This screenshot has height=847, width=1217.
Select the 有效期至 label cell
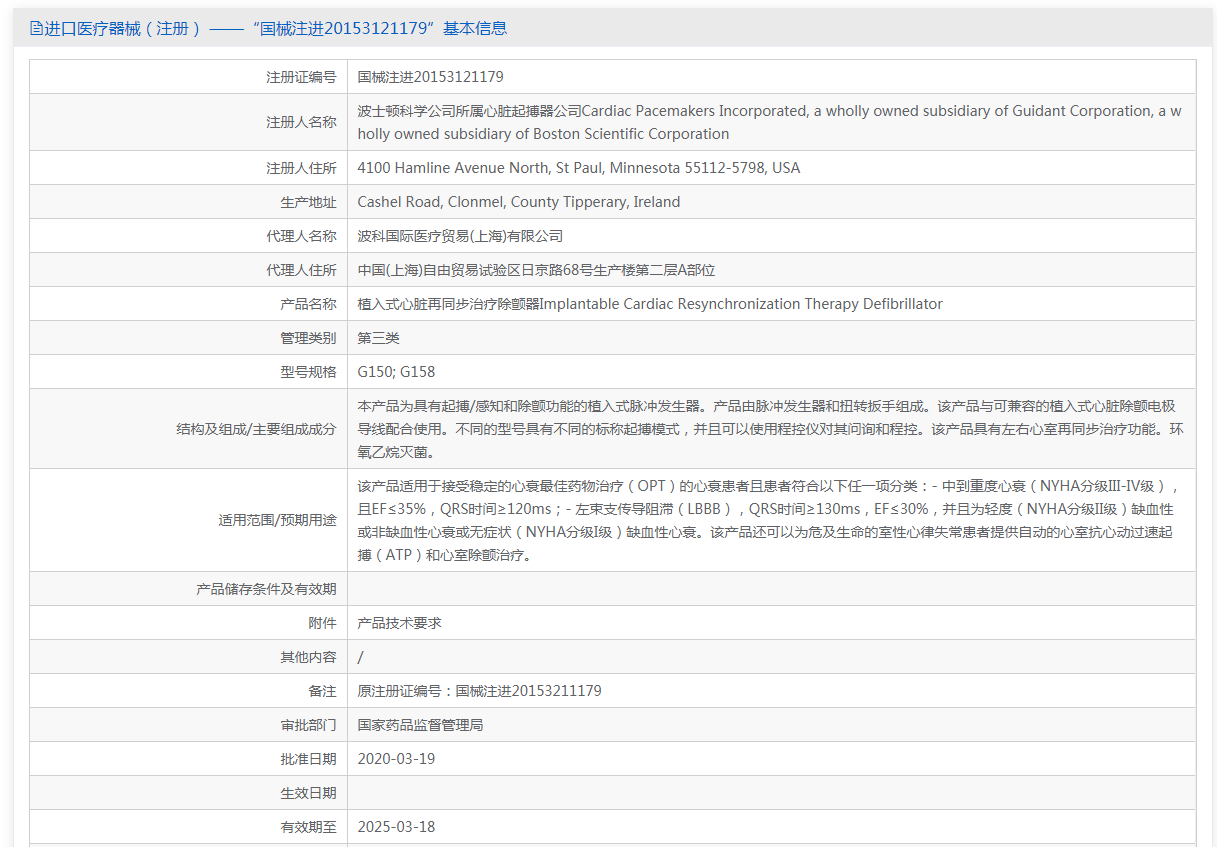[188, 827]
